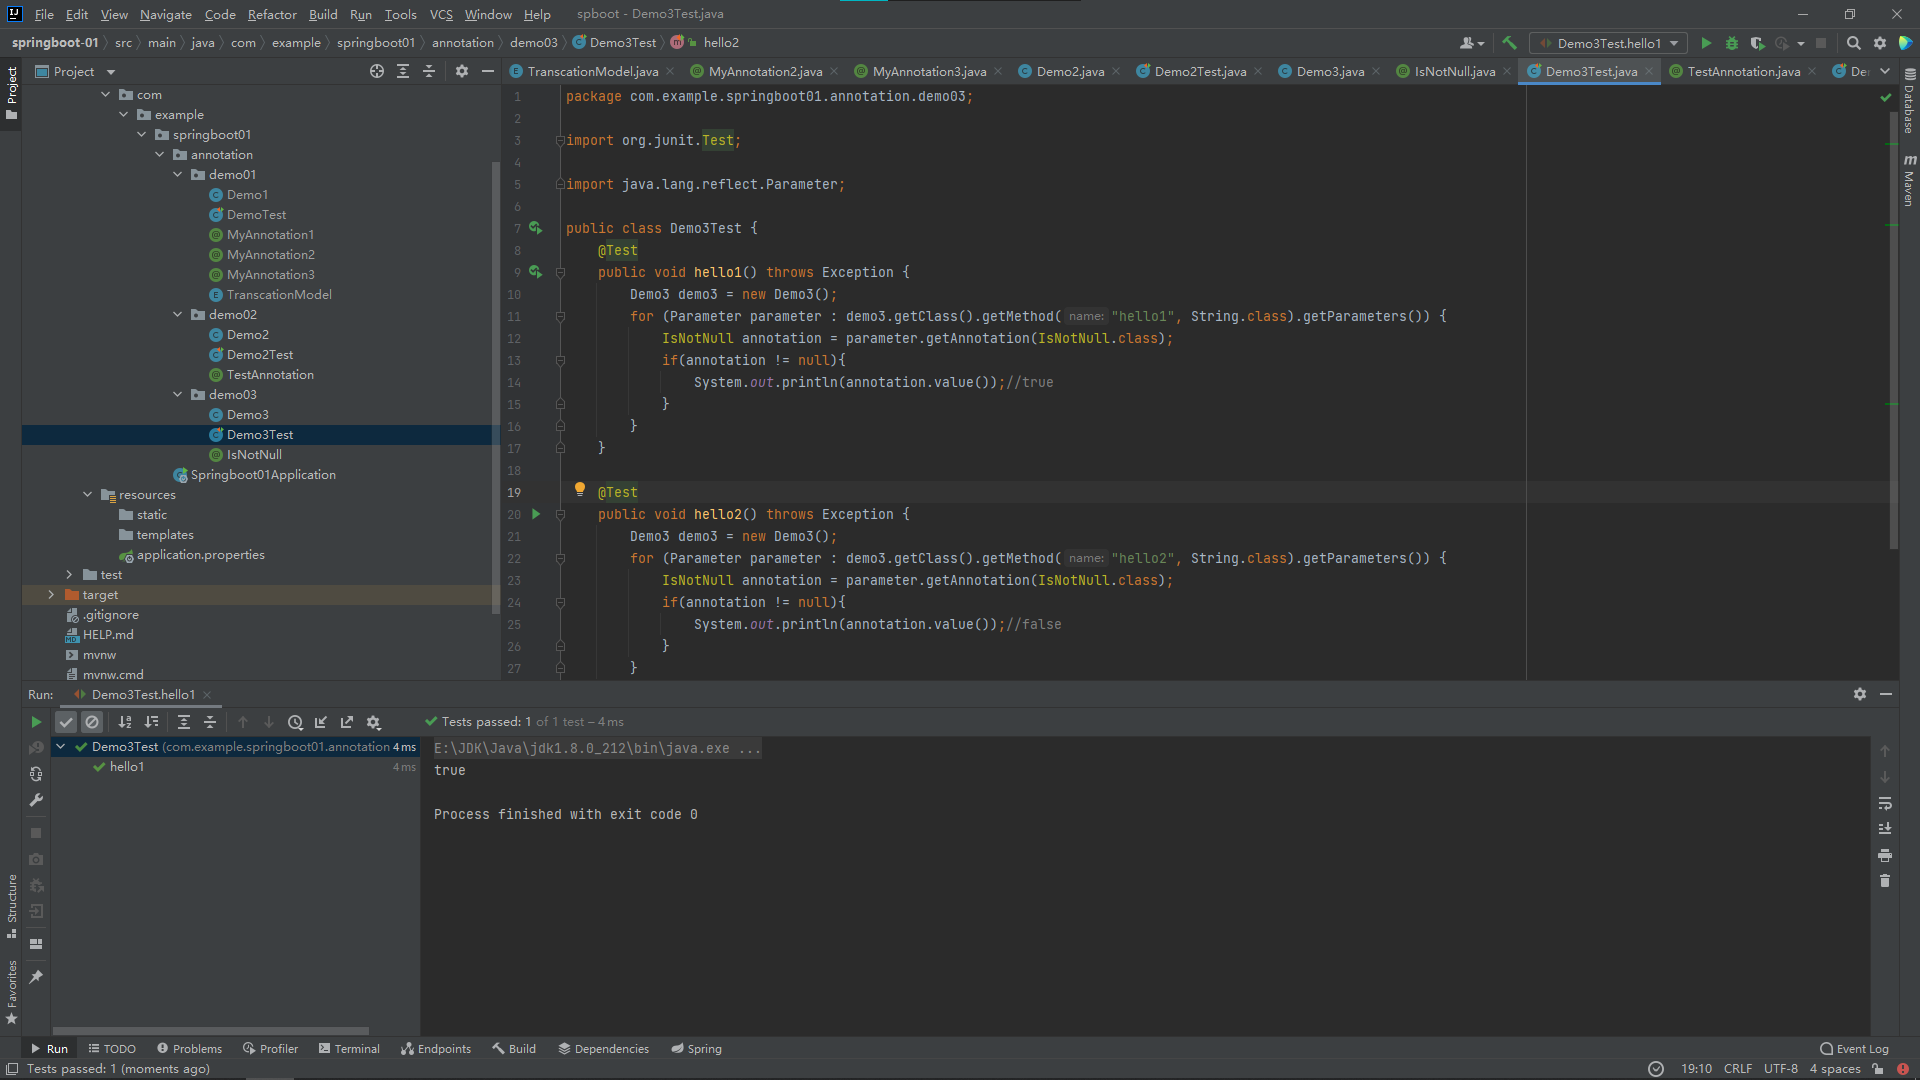Run hello2 test via gutter arrow

point(536,514)
